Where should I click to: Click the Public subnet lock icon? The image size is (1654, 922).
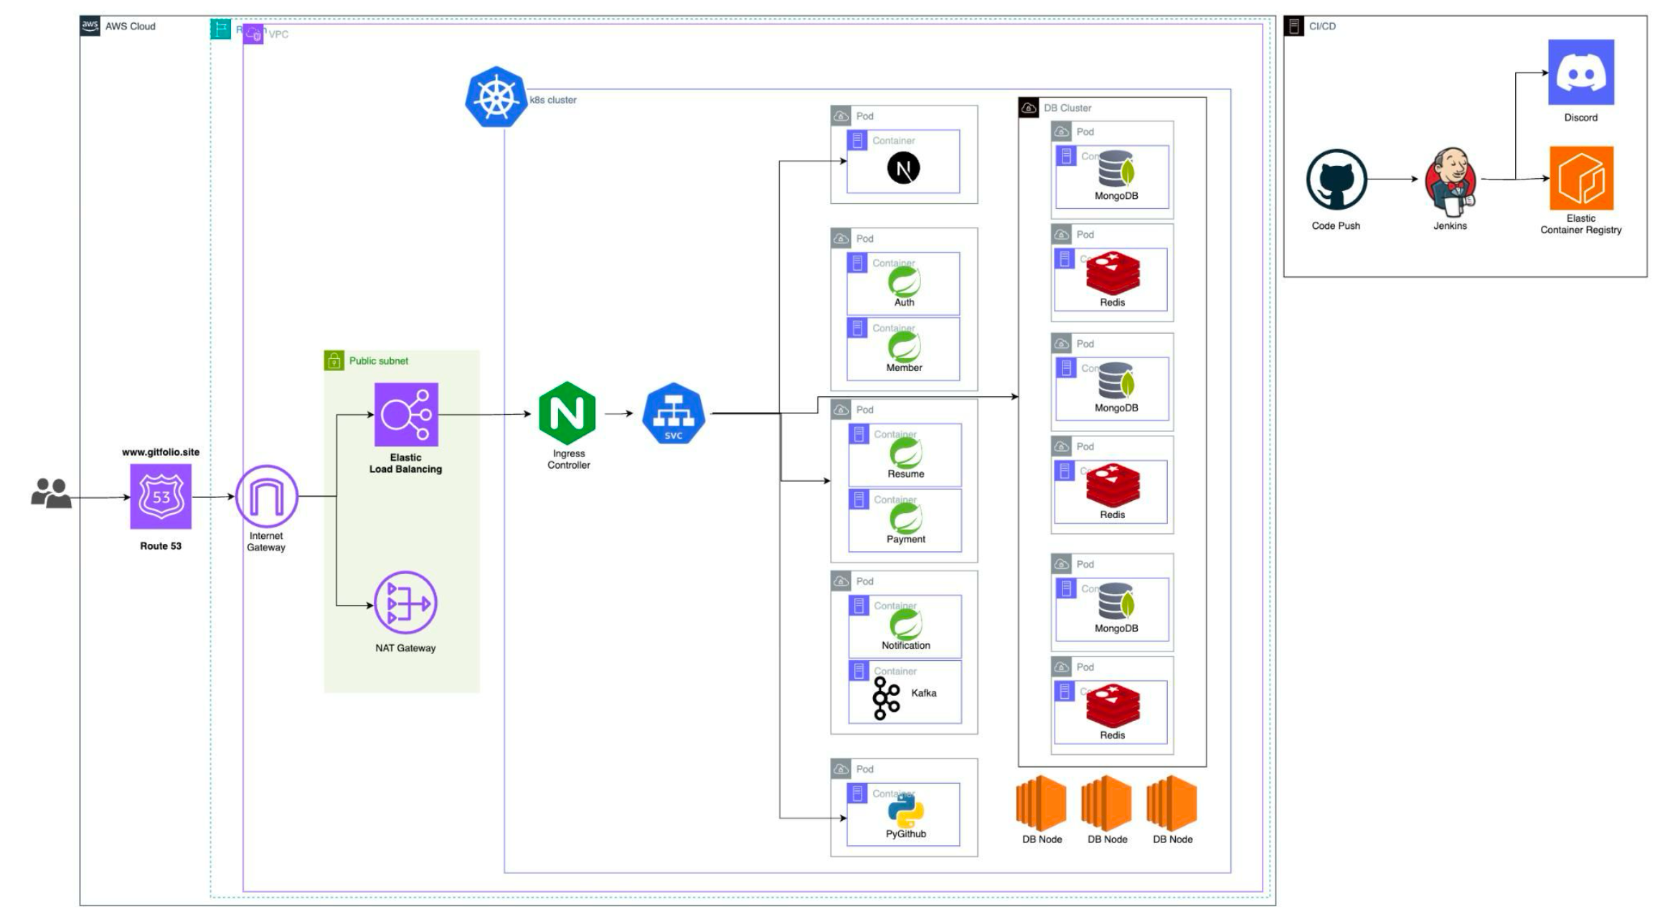pyautogui.click(x=334, y=360)
